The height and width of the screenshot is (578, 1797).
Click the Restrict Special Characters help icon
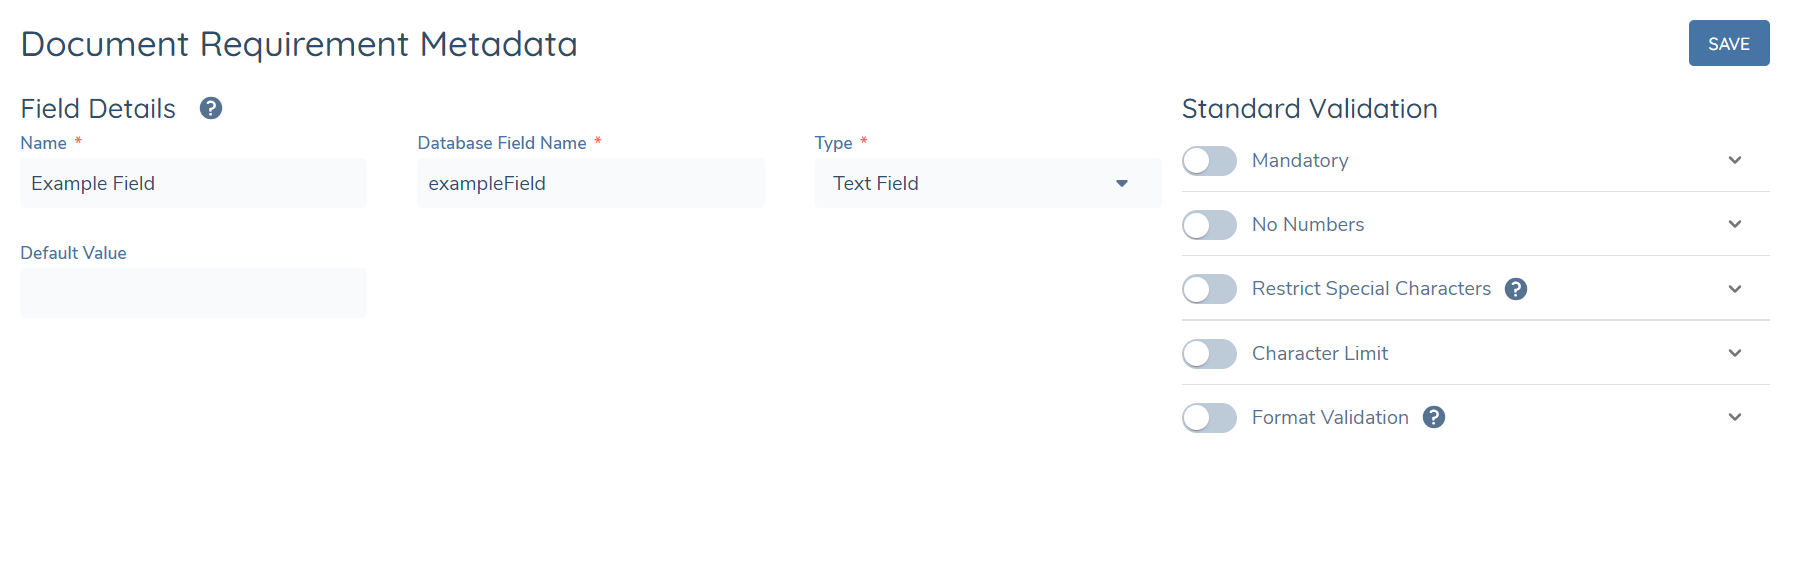(1516, 288)
